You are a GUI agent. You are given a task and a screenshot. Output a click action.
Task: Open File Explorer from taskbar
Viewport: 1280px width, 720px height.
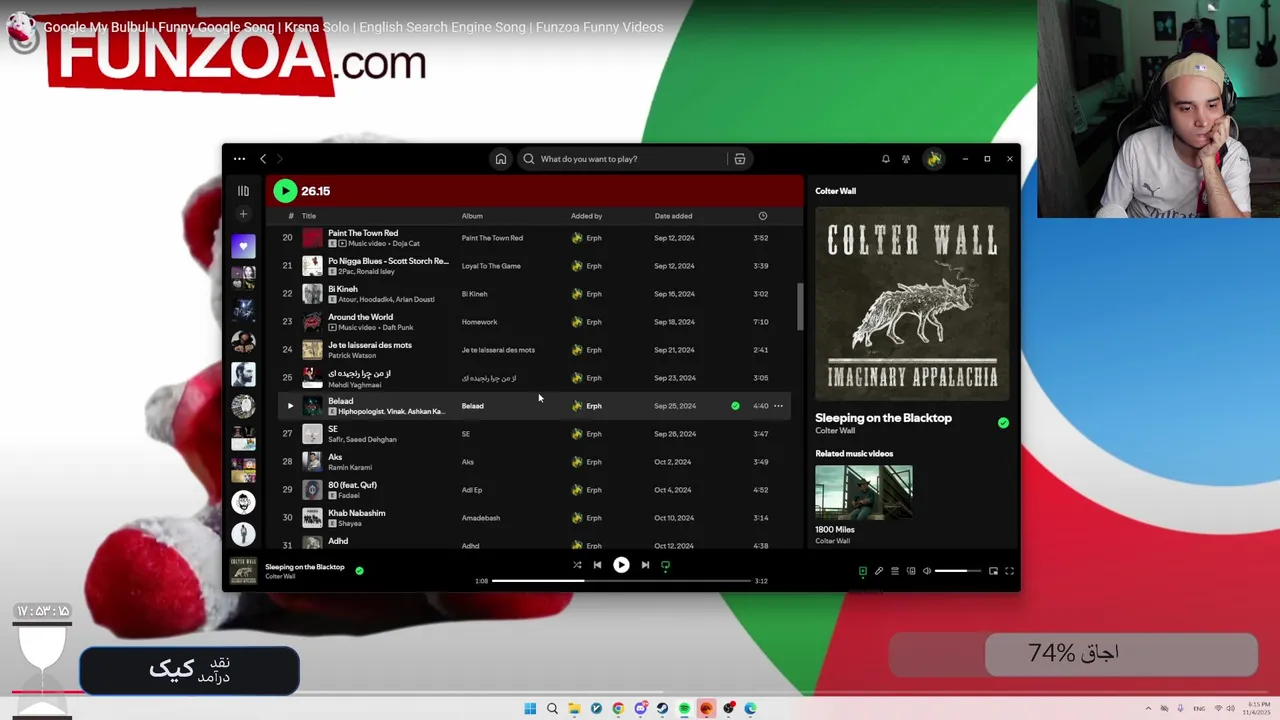coord(574,708)
